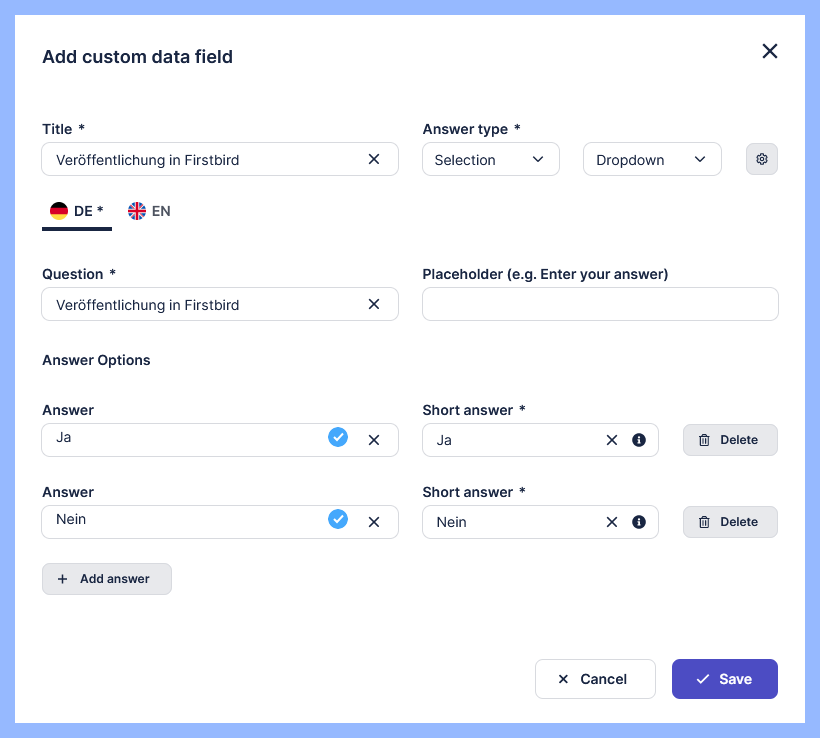Show info for 'Ja' short answer
Screen dimensions: 820x738
coord(639,440)
